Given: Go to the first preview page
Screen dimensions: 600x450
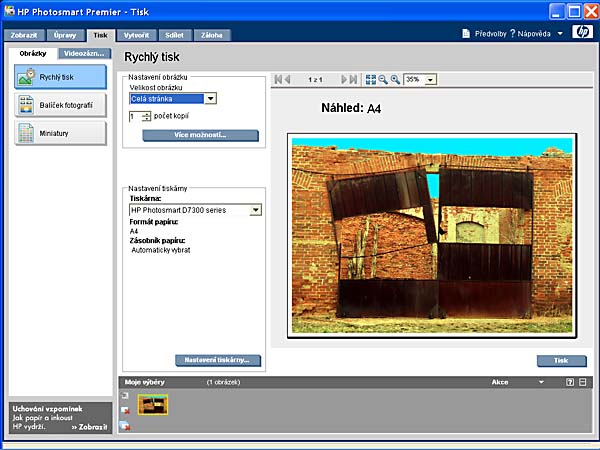Looking at the screenshot, I should [277, 79].
